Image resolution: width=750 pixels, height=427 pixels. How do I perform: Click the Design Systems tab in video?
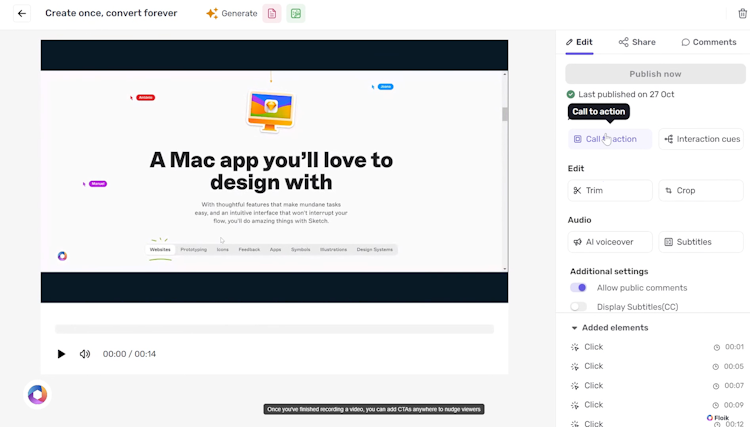point(375,250)
